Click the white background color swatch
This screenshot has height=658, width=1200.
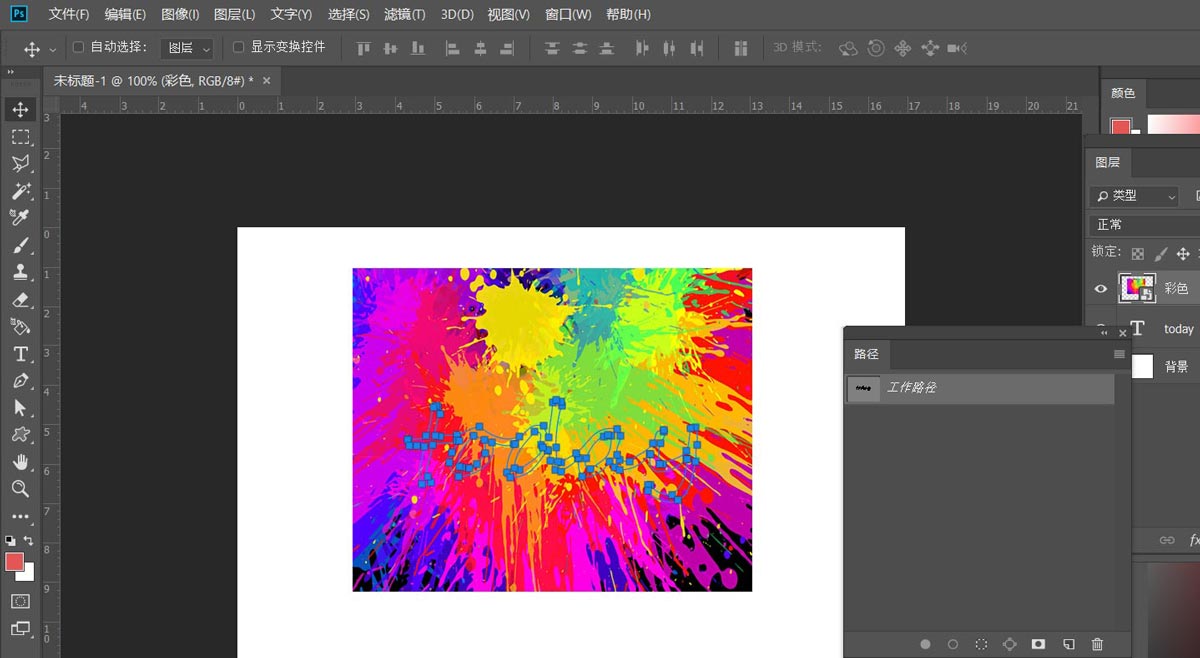pyautogui.click(x=27, y=573)
